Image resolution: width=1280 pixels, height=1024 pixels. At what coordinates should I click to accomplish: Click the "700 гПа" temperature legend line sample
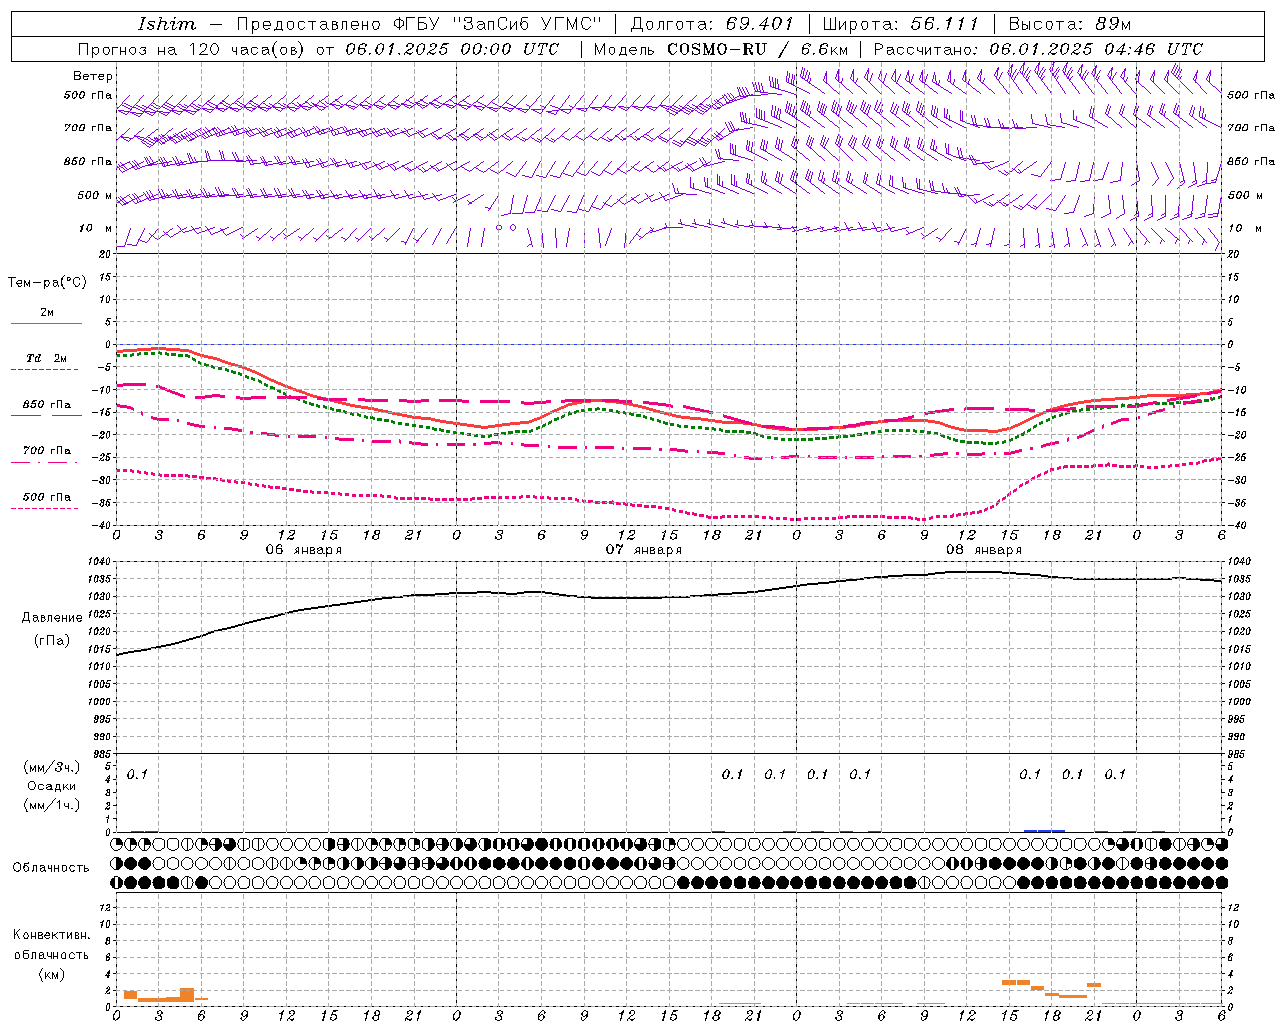coord(45,462)
